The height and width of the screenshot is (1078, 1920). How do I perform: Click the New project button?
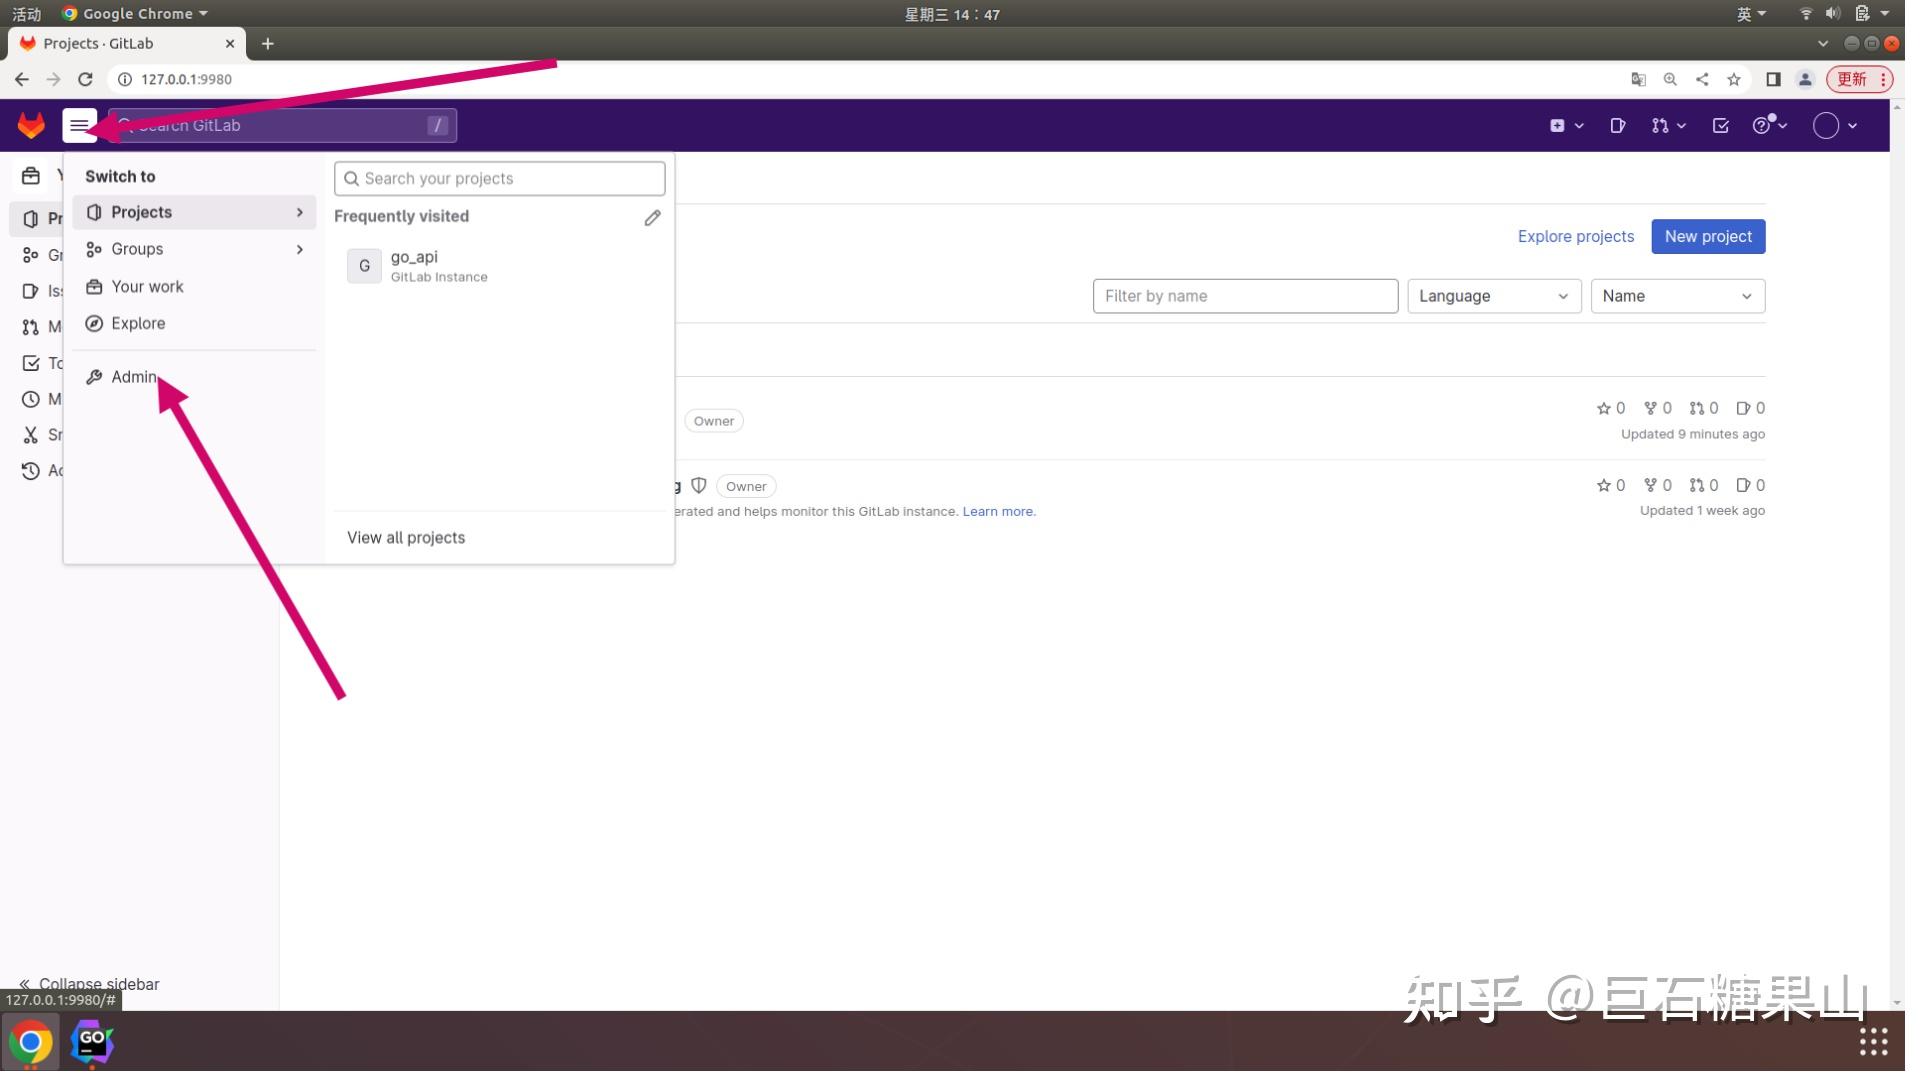pos(1708,236)
